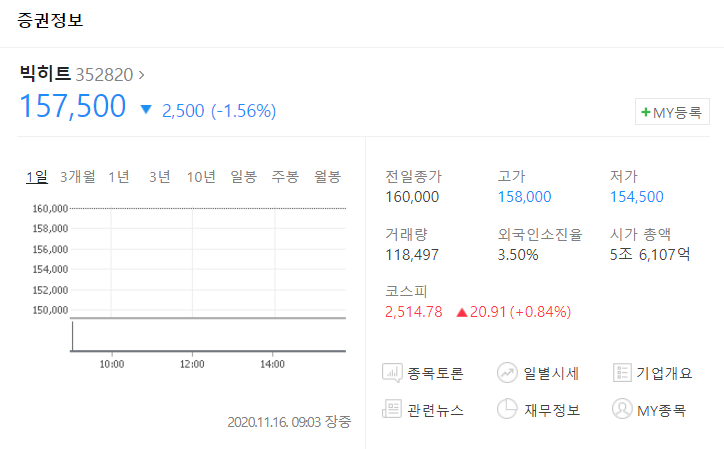Click the 고가 value 158,000

[x=524, y=197]
